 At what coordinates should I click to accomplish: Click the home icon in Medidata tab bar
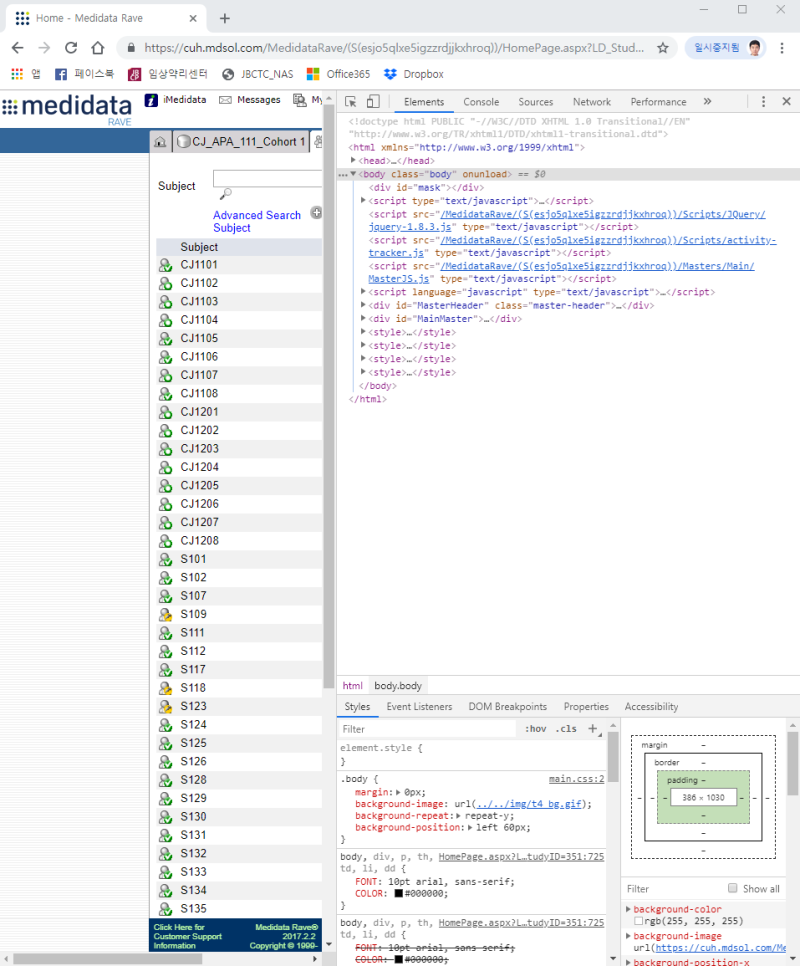(160, 142)
